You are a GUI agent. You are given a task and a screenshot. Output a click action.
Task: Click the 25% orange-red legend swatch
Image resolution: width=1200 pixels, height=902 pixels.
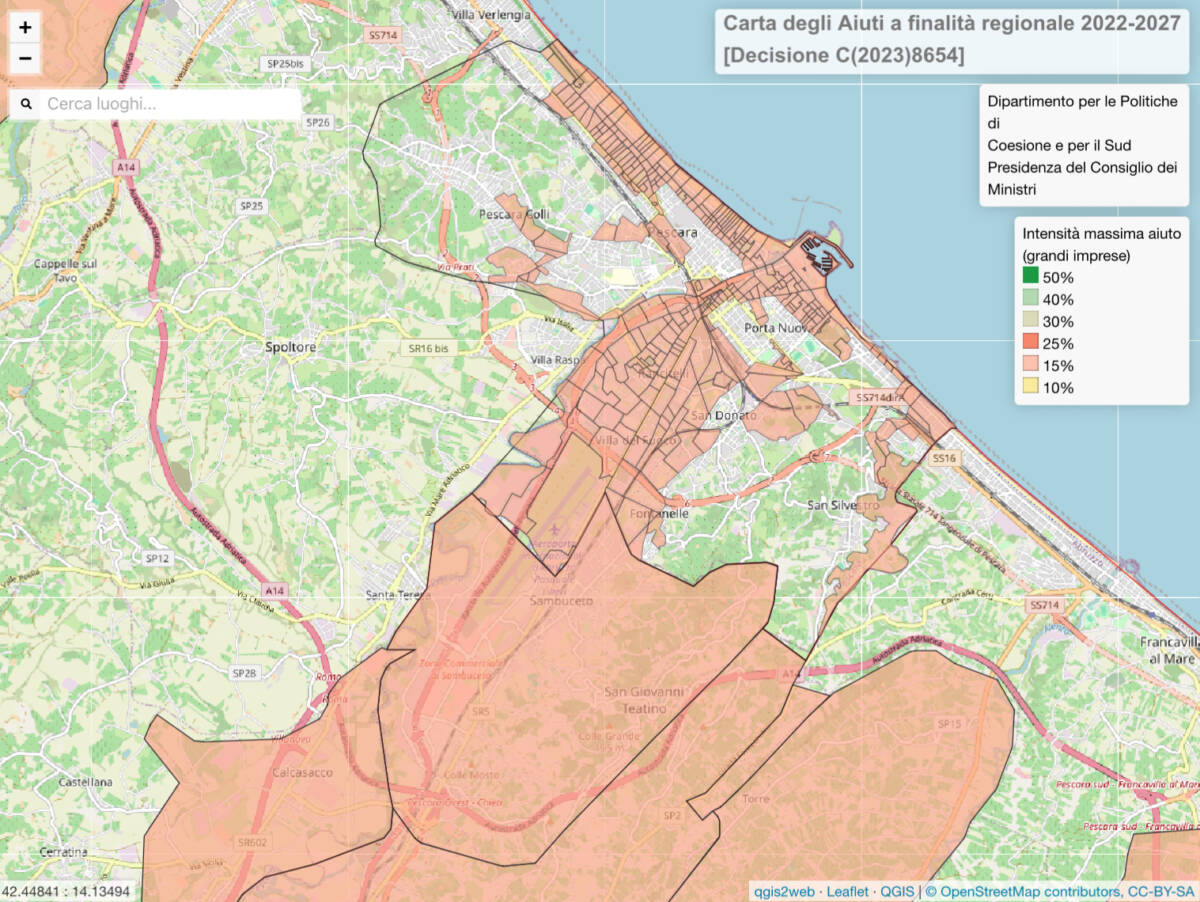point(1031,343)
